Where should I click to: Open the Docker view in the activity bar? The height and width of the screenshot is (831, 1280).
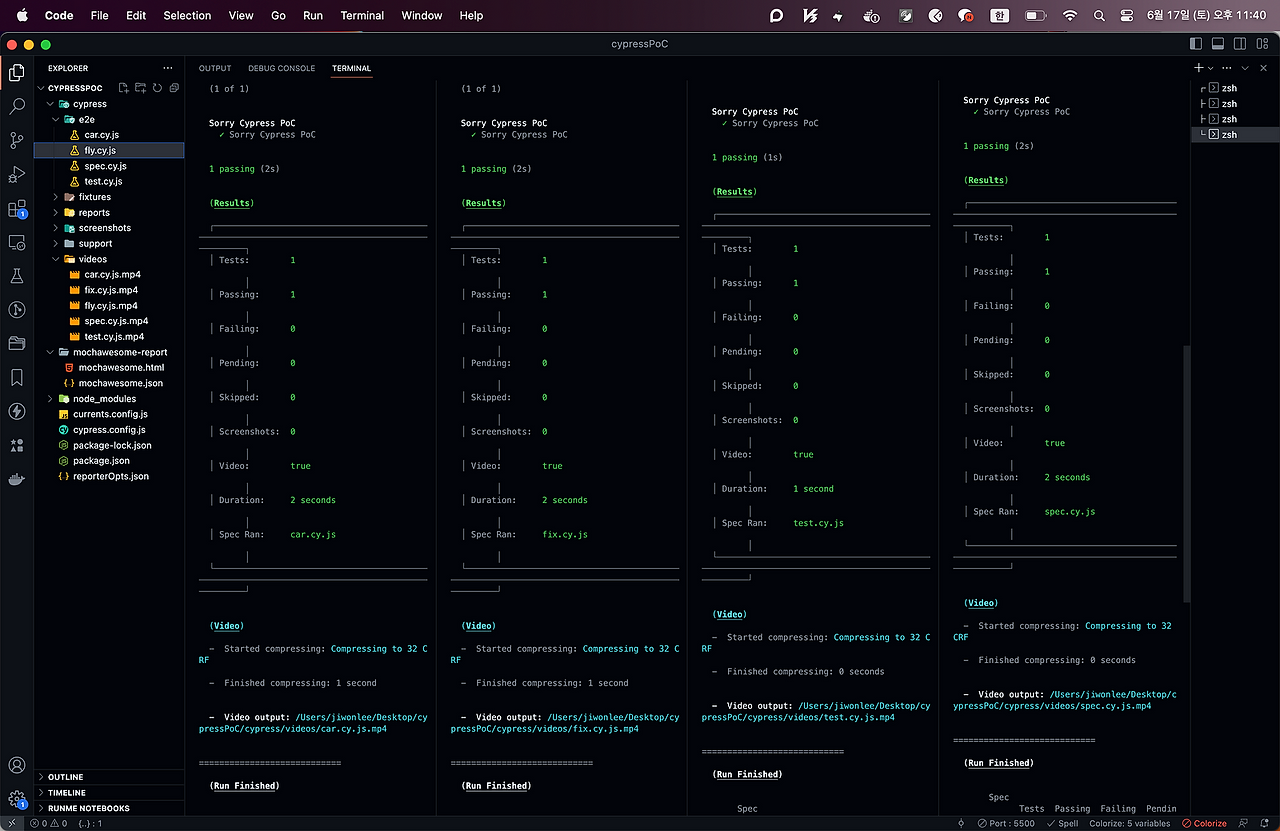(x=16, y=479)
